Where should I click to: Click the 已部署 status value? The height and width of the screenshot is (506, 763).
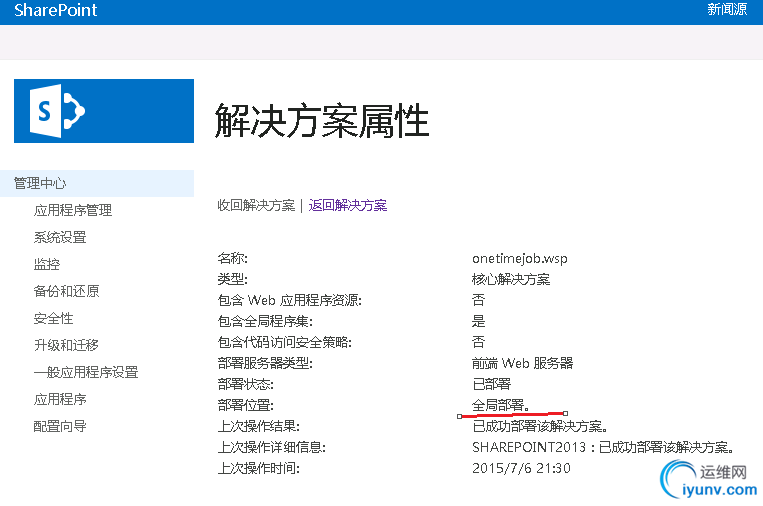click(491, 384)
